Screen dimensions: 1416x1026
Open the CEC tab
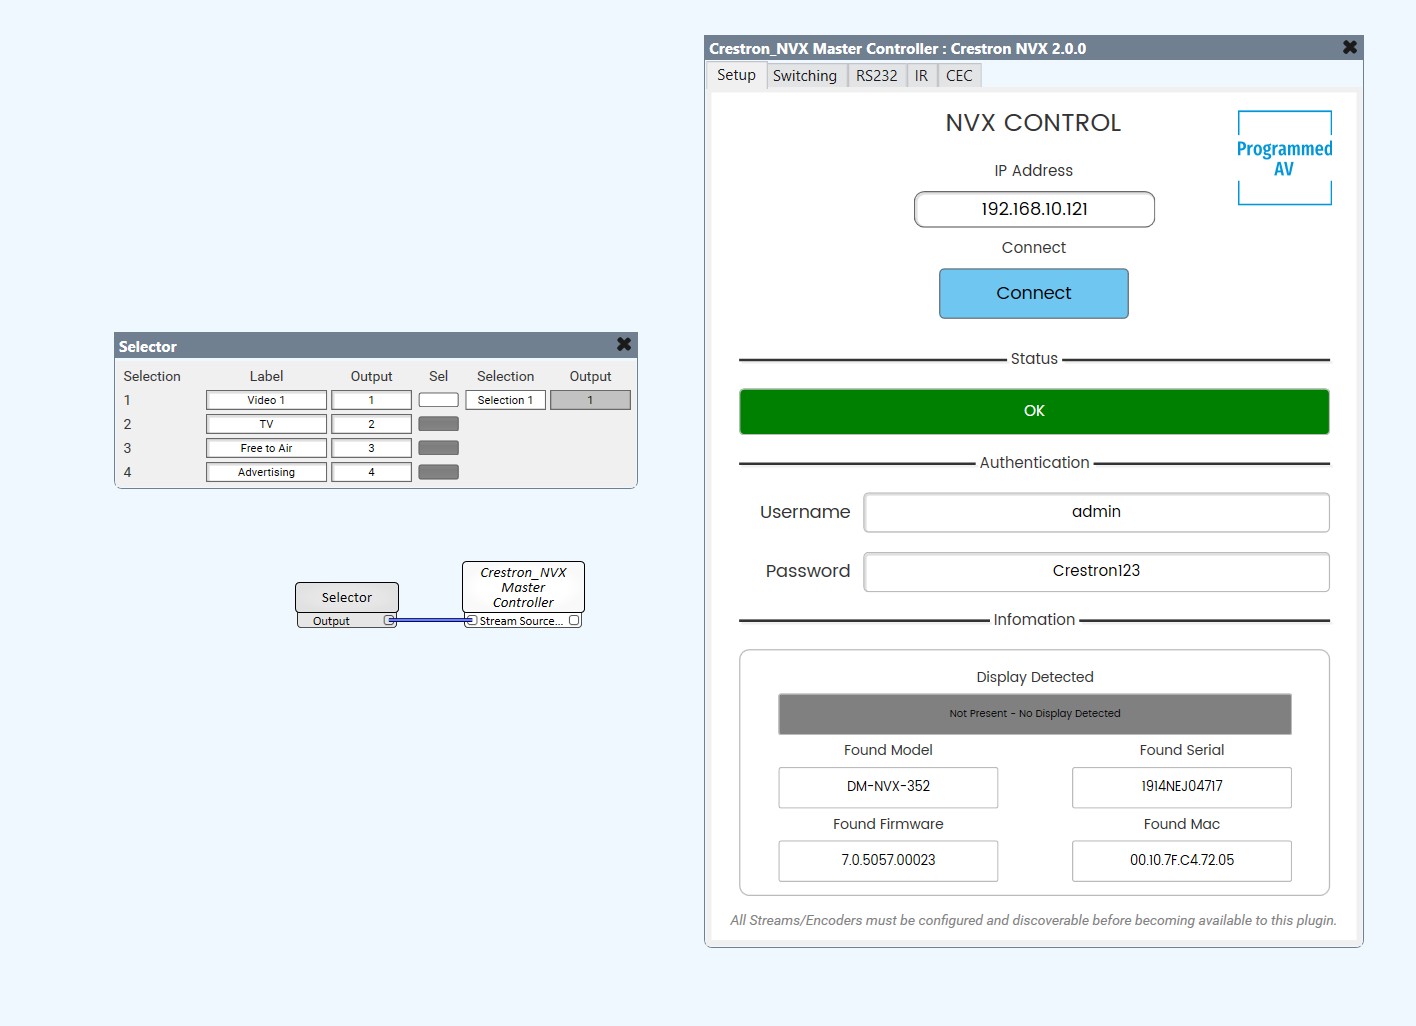[958, 75]
